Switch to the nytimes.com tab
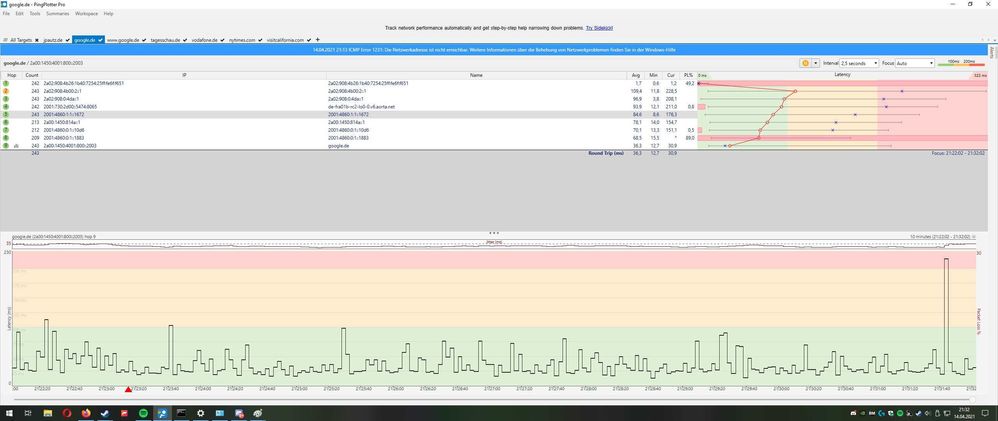This screenshot has width=998, height=421. tap(242, 40)
